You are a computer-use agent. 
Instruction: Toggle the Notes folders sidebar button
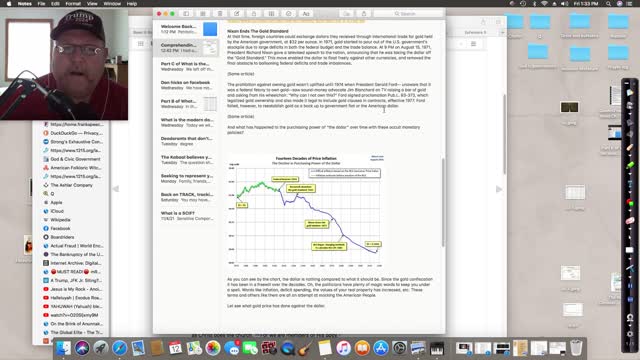coord(186,13)
